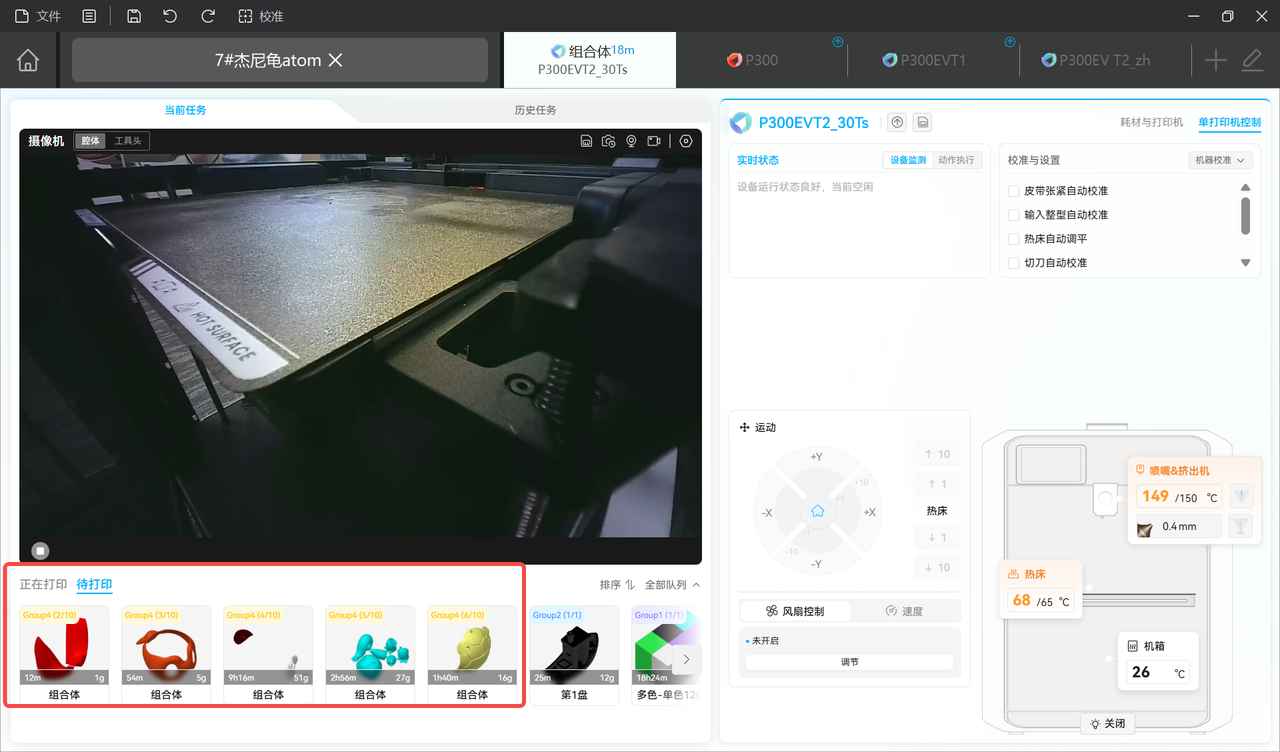Take a camera snapshot
Screen dimensions: 1280x752
[608, 141]
